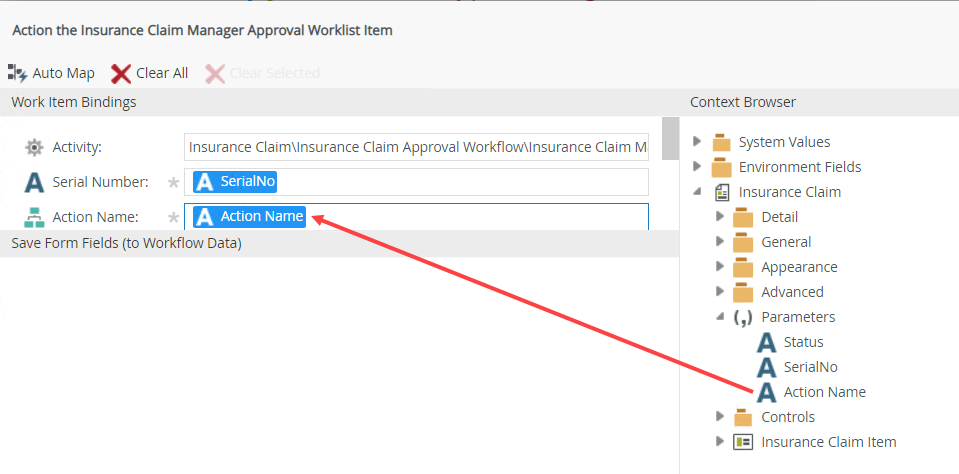Expand the Detail folder node
Image resolution: width=959 pixels, height=474 pixels.
[x=720, y=217]
